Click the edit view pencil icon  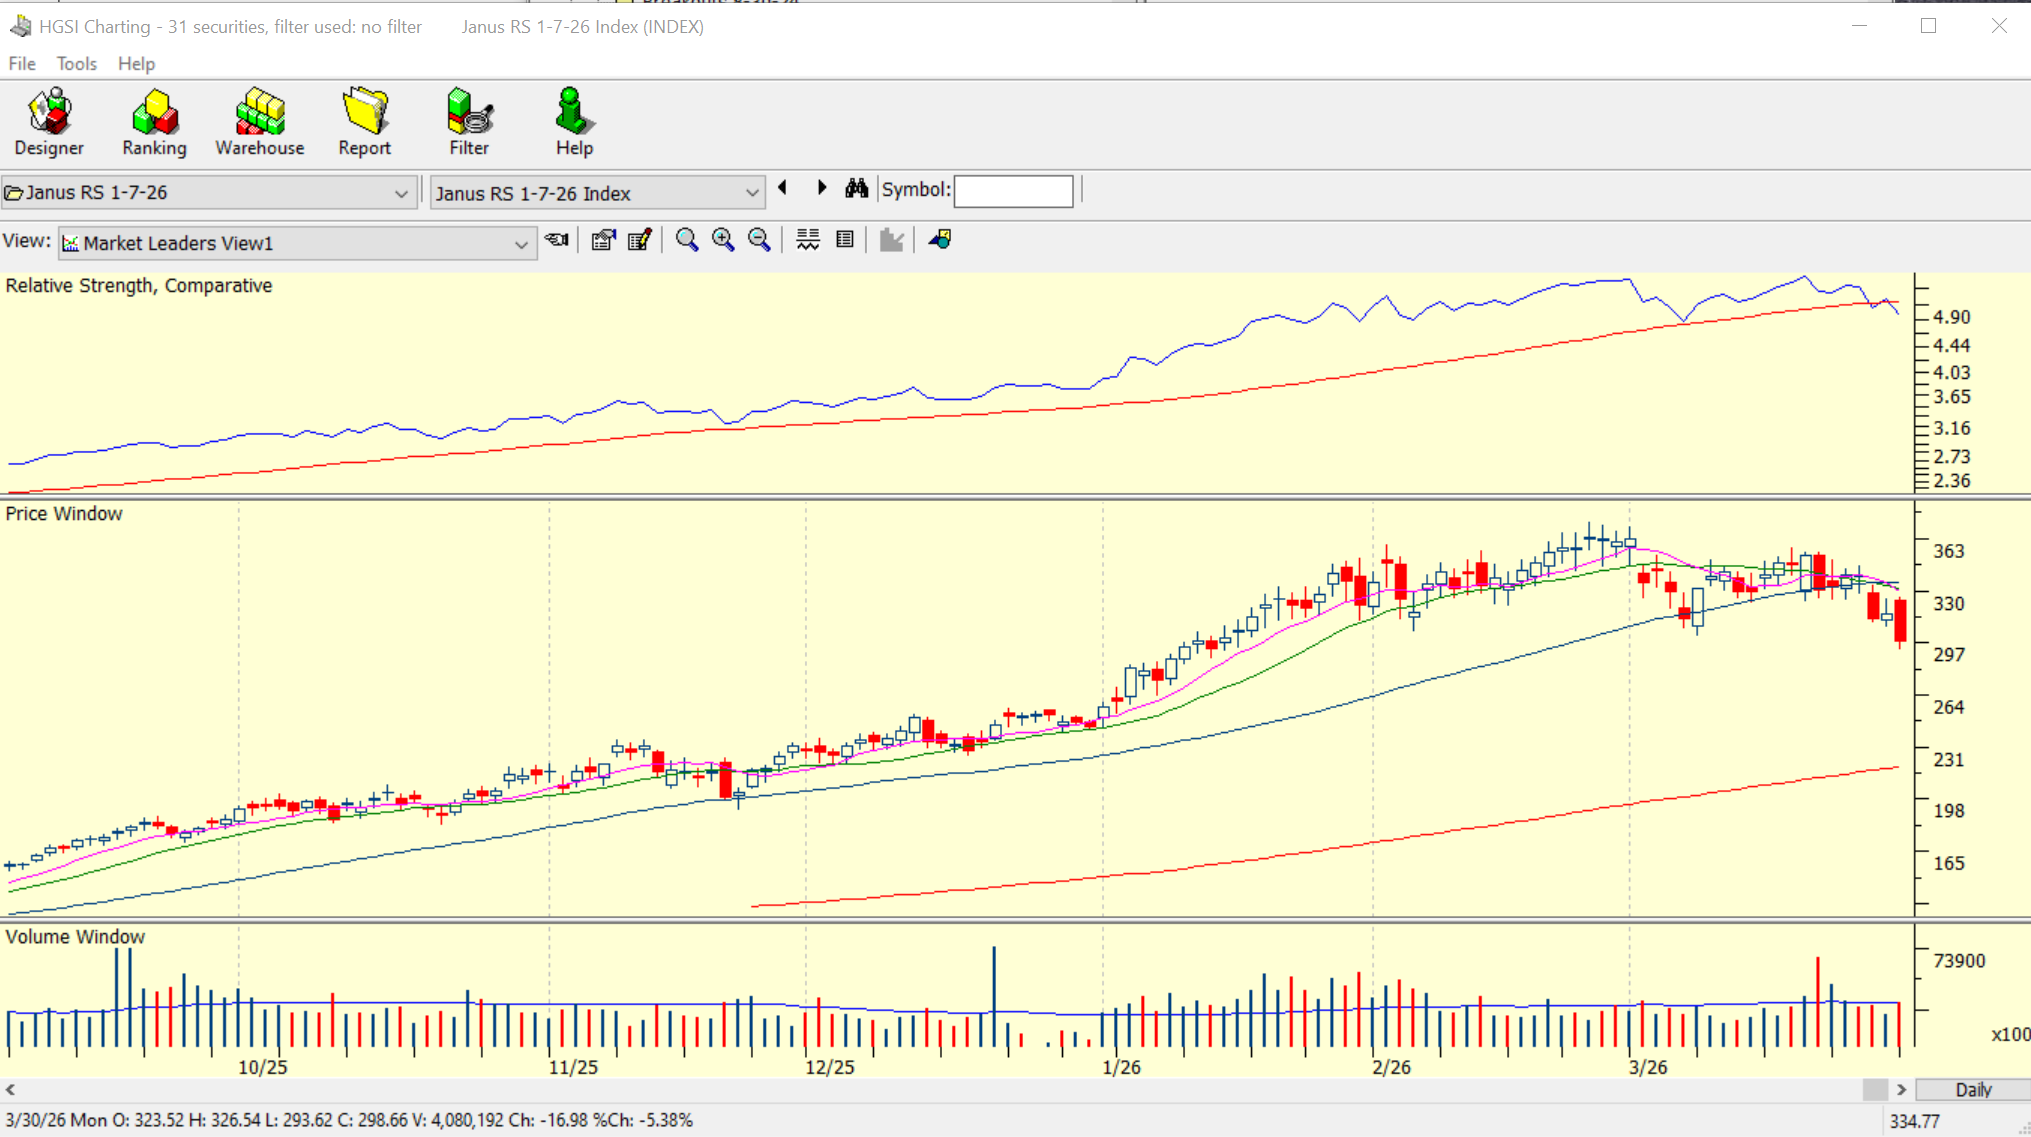tap(640, 240)
